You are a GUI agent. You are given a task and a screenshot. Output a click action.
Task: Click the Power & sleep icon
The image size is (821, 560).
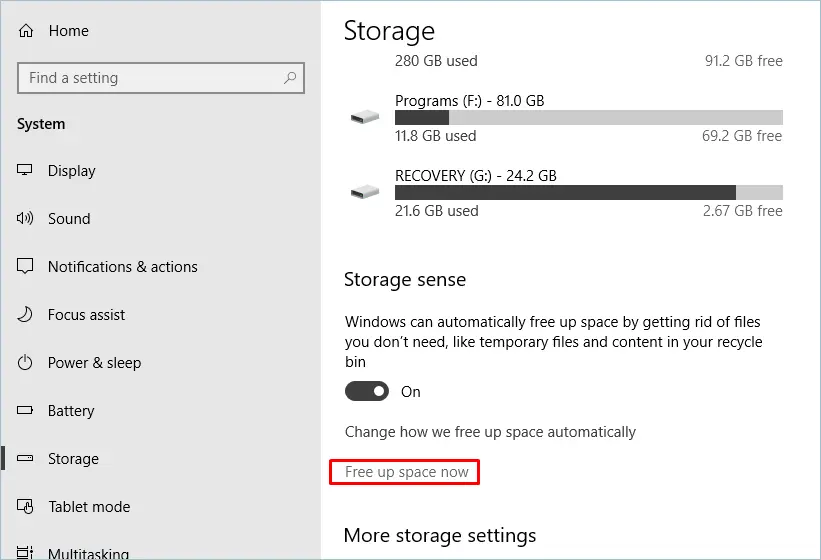click(26, 363)
